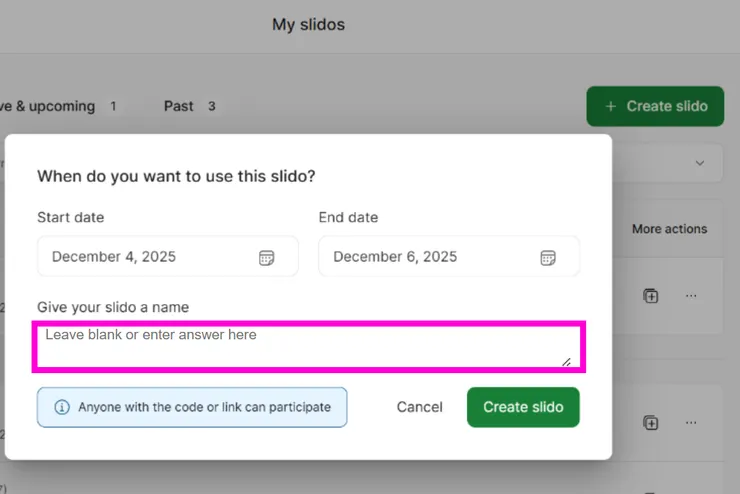
Task: Open the second row's three-dot menu
Action: pyautogui.click(x=691, y=423)
